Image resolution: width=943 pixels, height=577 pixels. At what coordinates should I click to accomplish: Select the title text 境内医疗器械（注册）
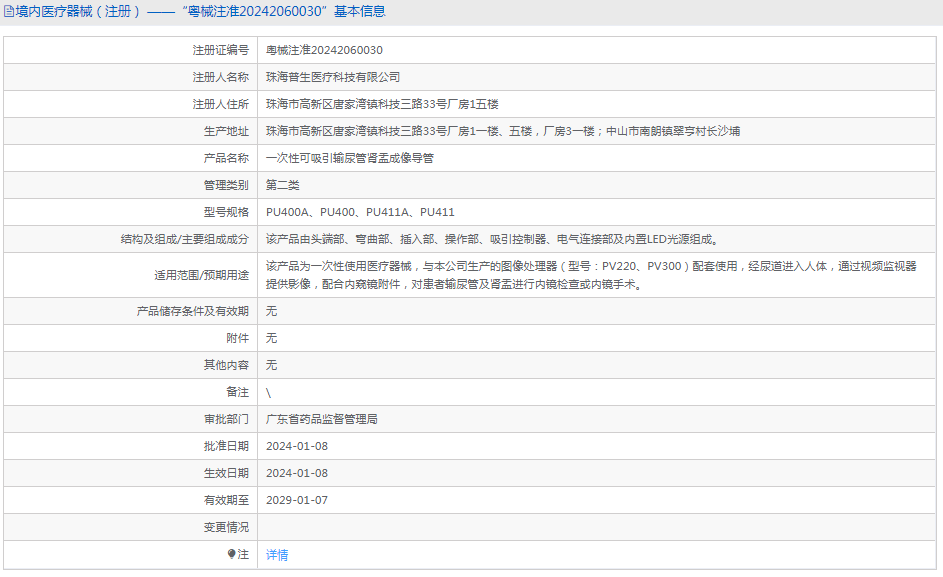point(78,11)
